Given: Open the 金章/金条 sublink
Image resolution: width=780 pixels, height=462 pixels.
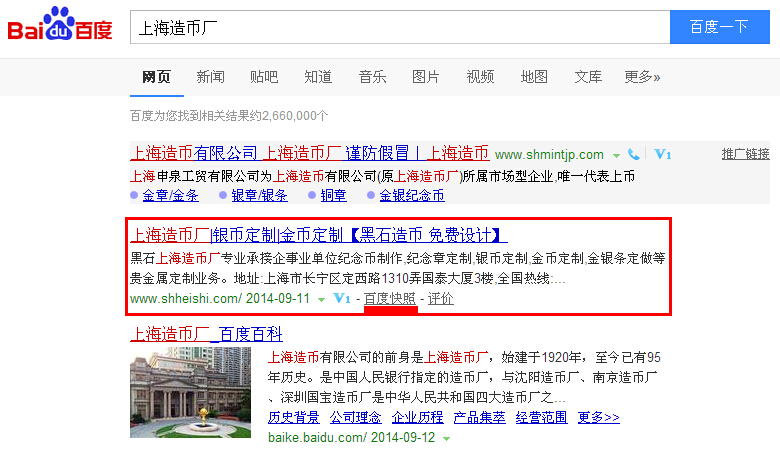Looking at the screenshot, I should (171, 195).
